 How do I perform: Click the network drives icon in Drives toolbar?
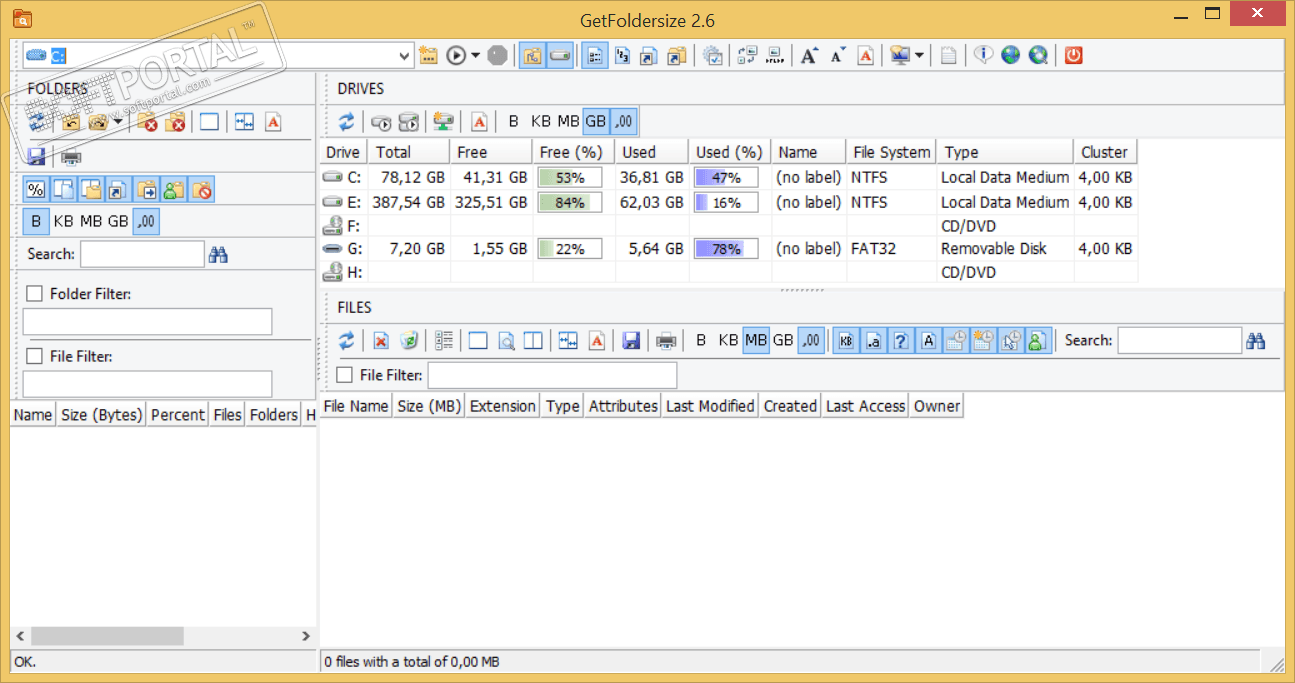[x=443, y=122]
